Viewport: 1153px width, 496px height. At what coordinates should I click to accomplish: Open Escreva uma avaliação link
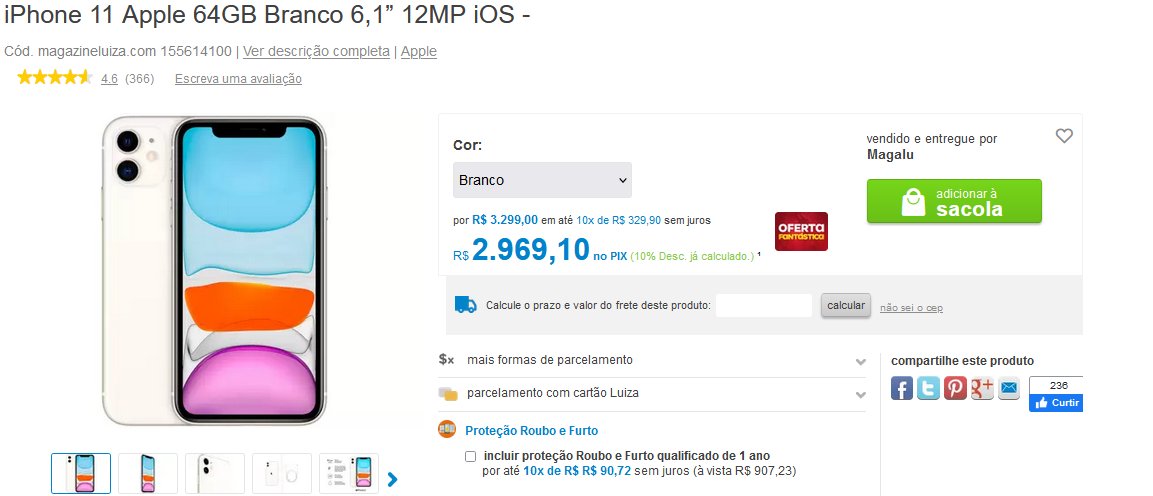[238, 79]
